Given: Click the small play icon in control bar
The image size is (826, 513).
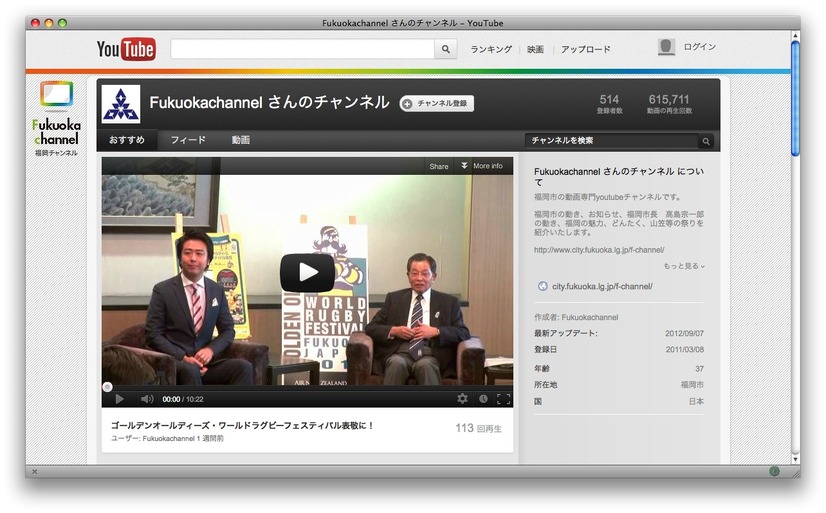Looking at the screenshot, I should [120, 399].
